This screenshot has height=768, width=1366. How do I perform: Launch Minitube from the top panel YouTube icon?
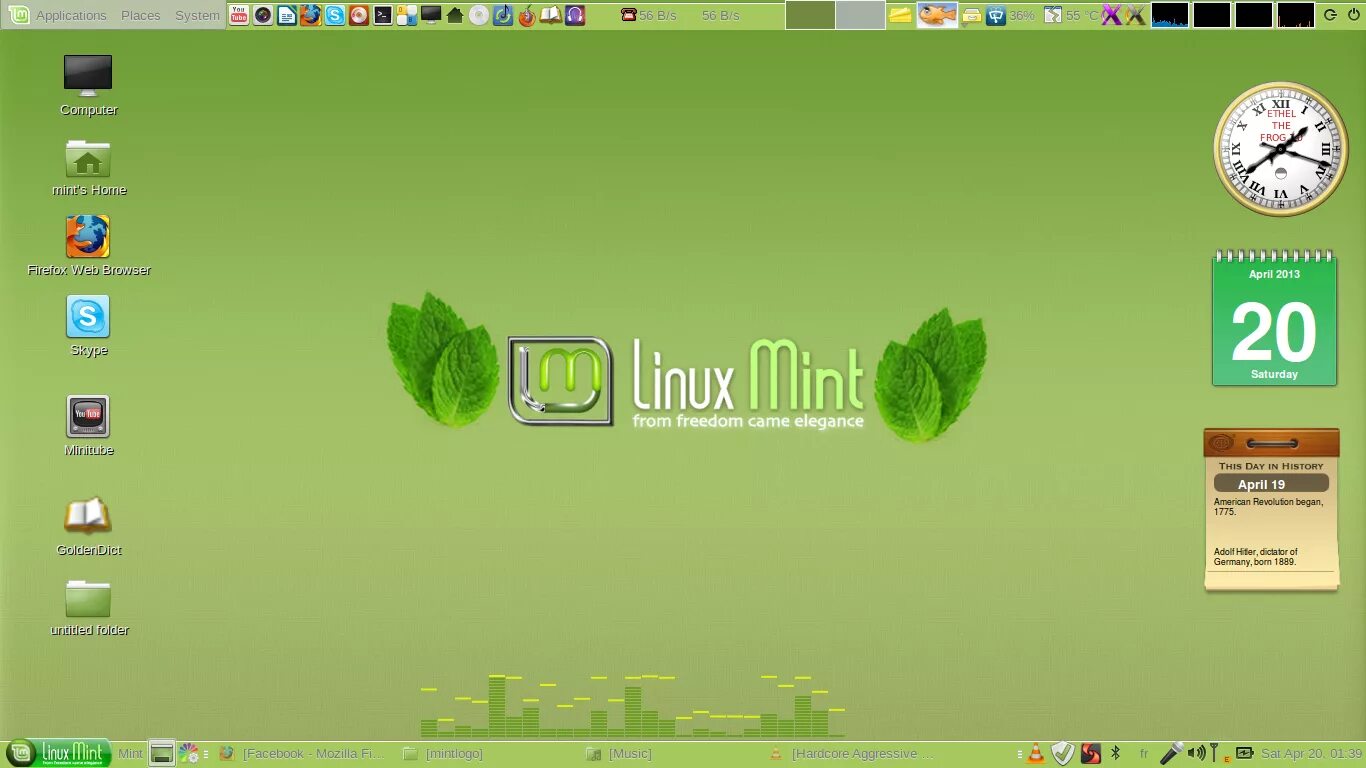[x=239, y=15]
